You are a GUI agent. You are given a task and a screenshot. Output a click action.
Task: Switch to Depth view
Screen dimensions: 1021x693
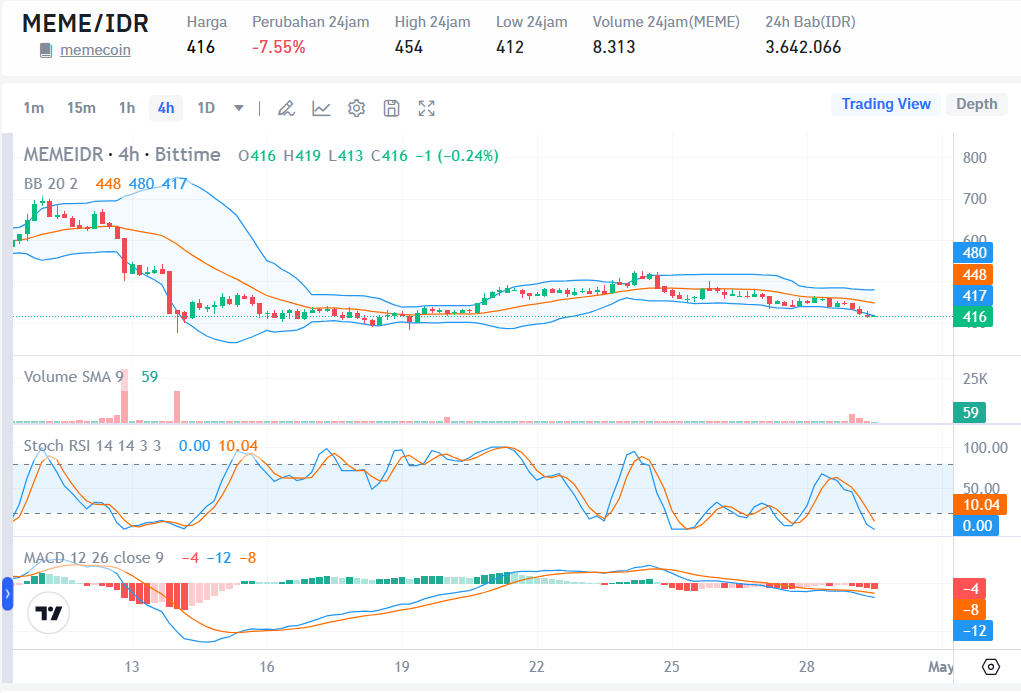976,104
